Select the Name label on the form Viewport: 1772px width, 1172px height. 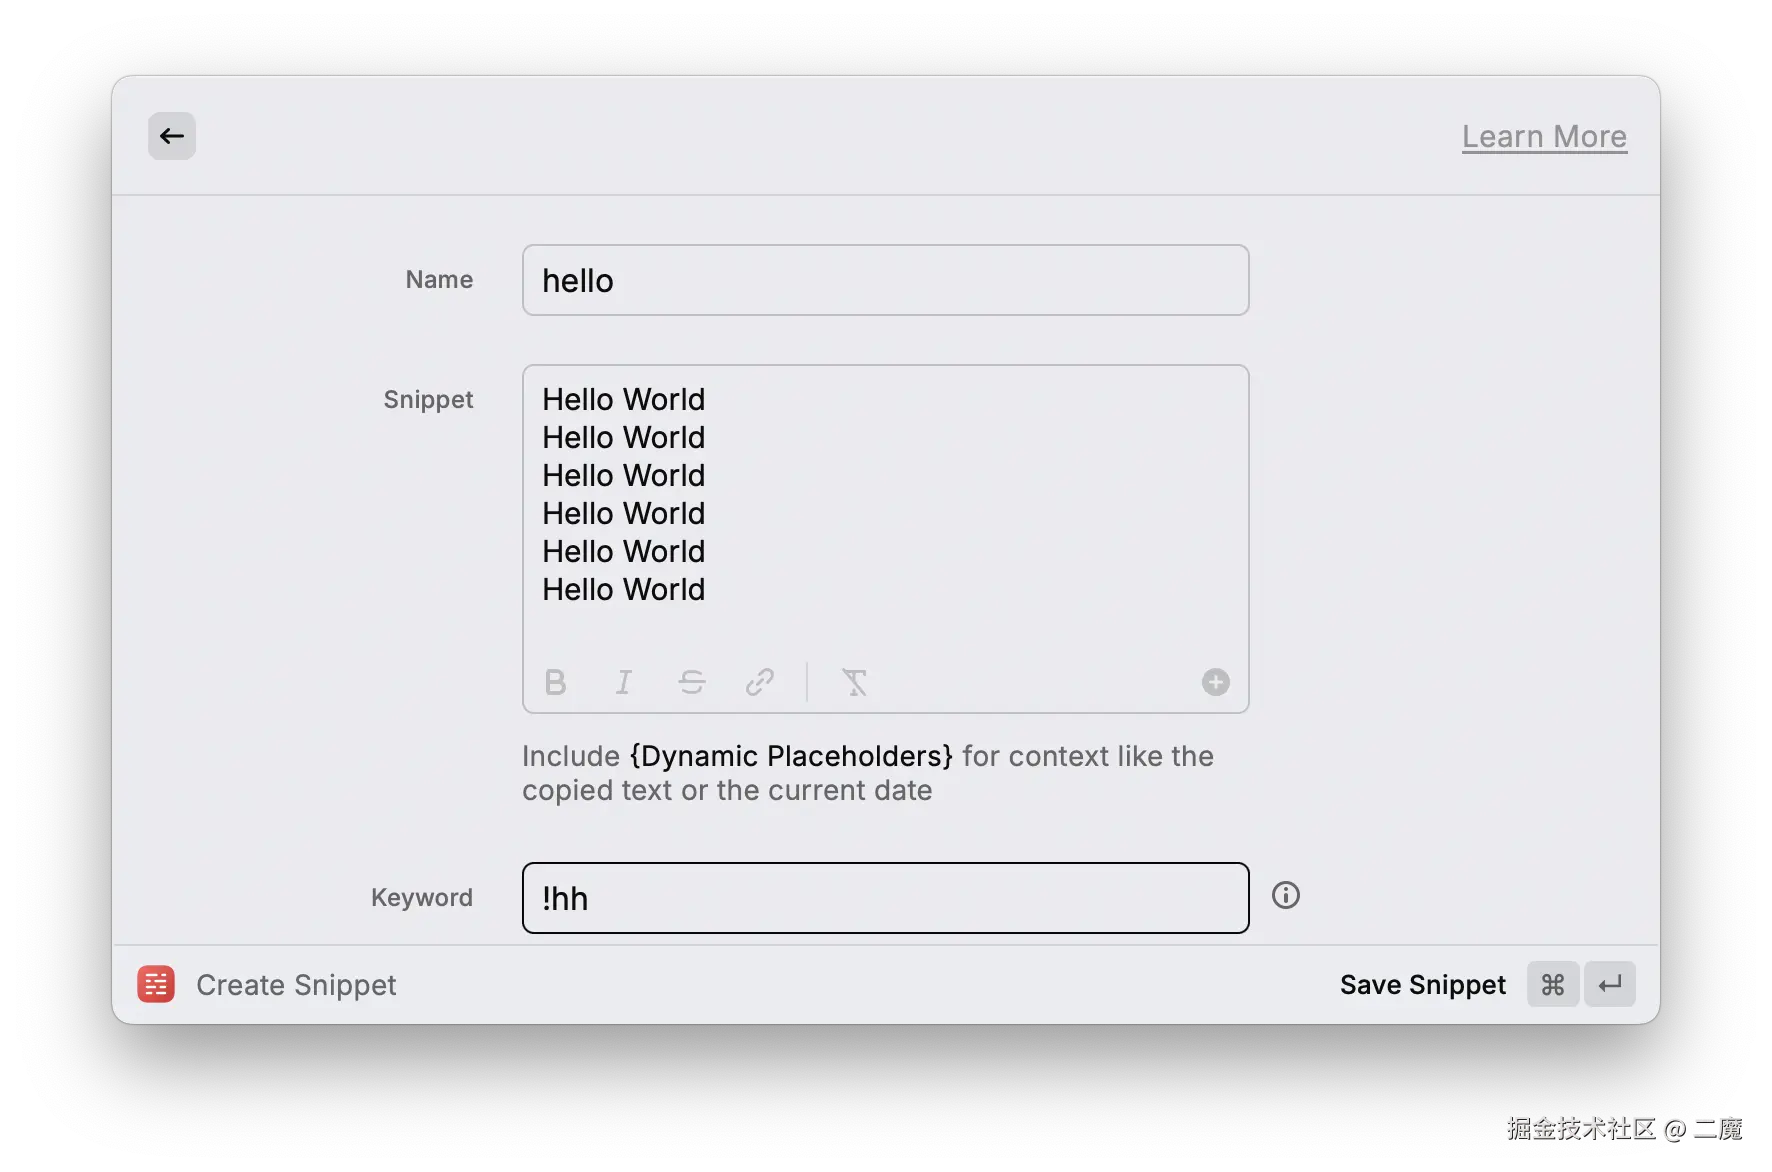tap(438, 280)
